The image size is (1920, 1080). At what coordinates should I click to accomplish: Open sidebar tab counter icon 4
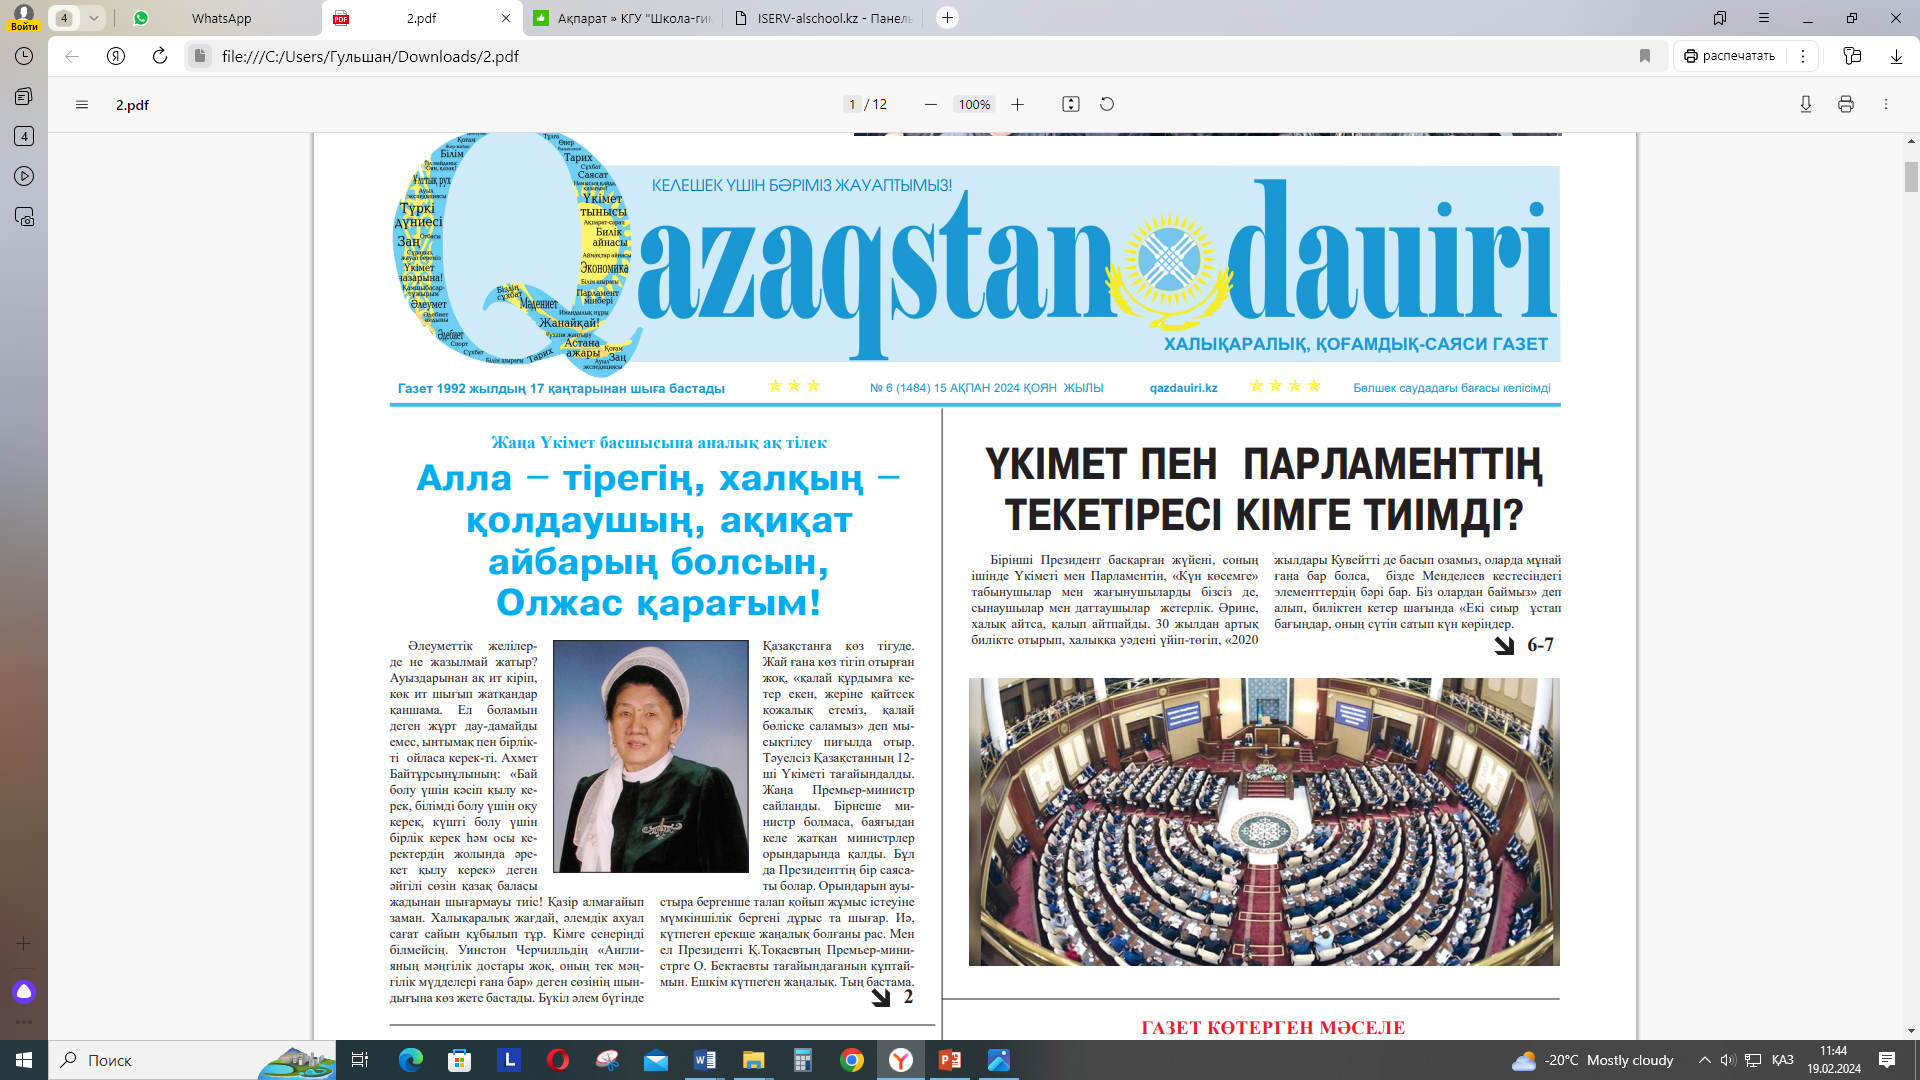[24, 136]
